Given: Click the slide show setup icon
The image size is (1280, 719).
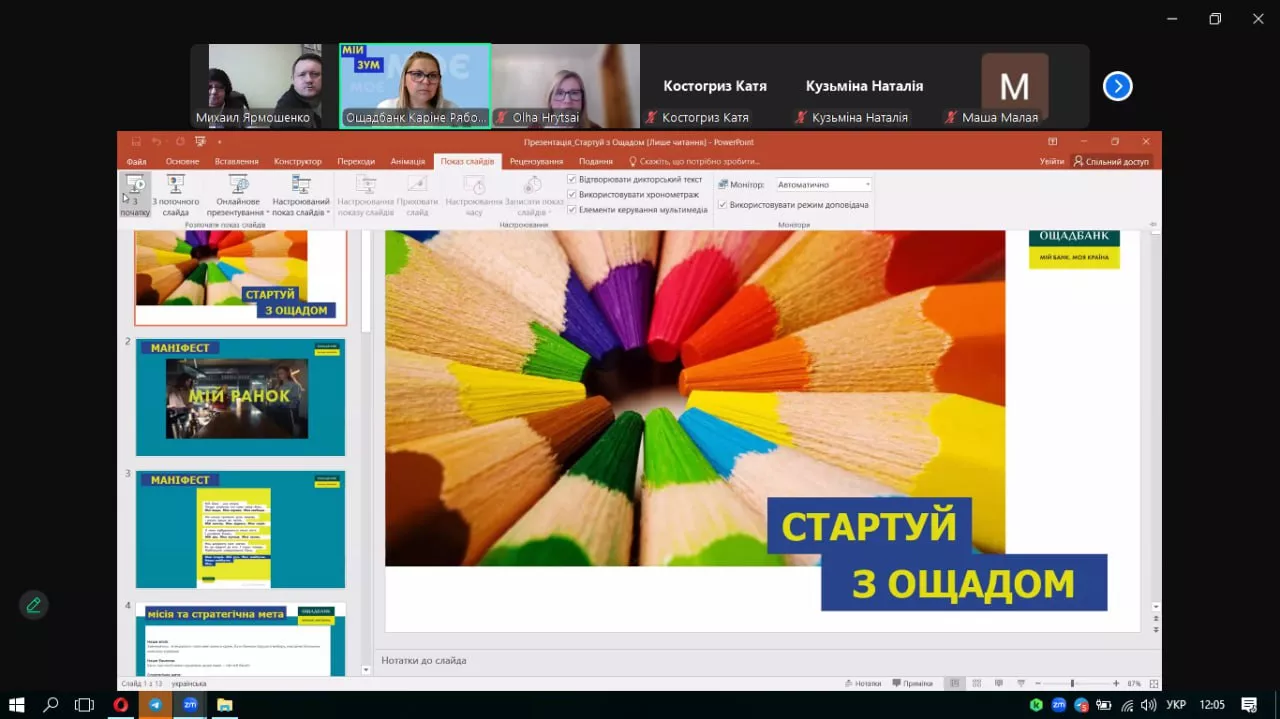Looking at the screenshot, I should [x=366, y=185].
